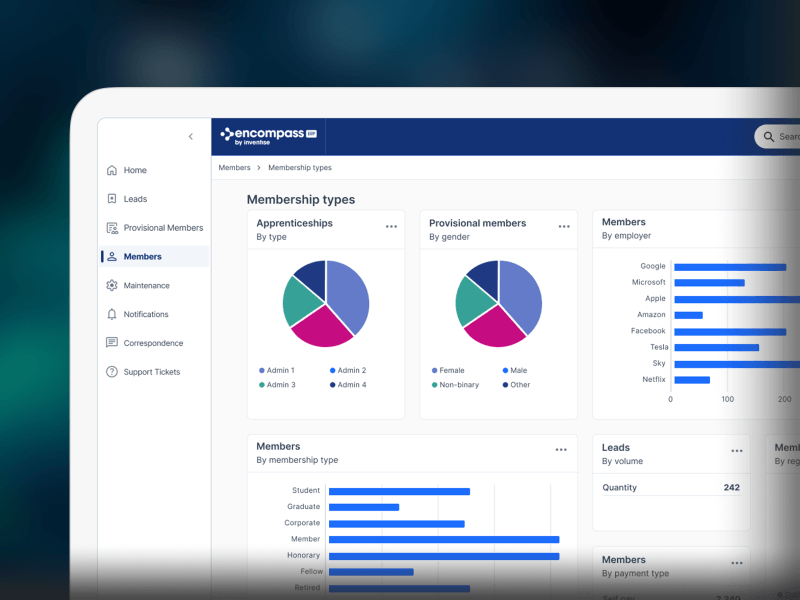Click the Provisional Members icon
Screen dimensions: 800x600
tap(112, 228)
